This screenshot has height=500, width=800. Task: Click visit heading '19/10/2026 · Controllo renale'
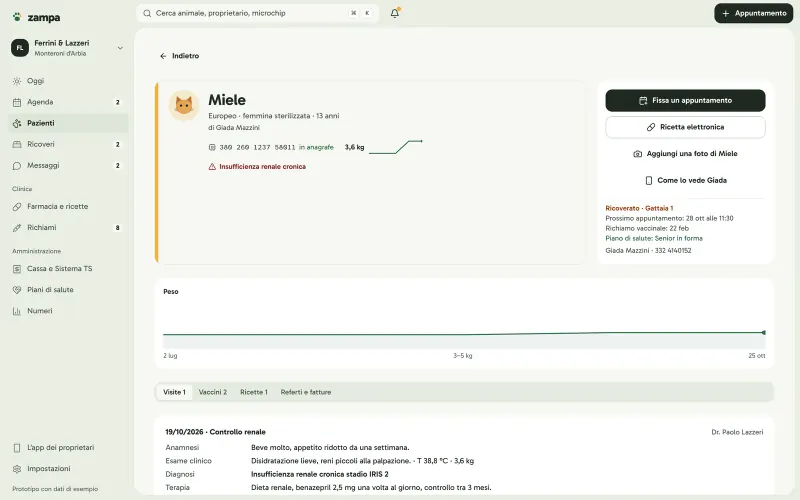(x=215, y=432)
